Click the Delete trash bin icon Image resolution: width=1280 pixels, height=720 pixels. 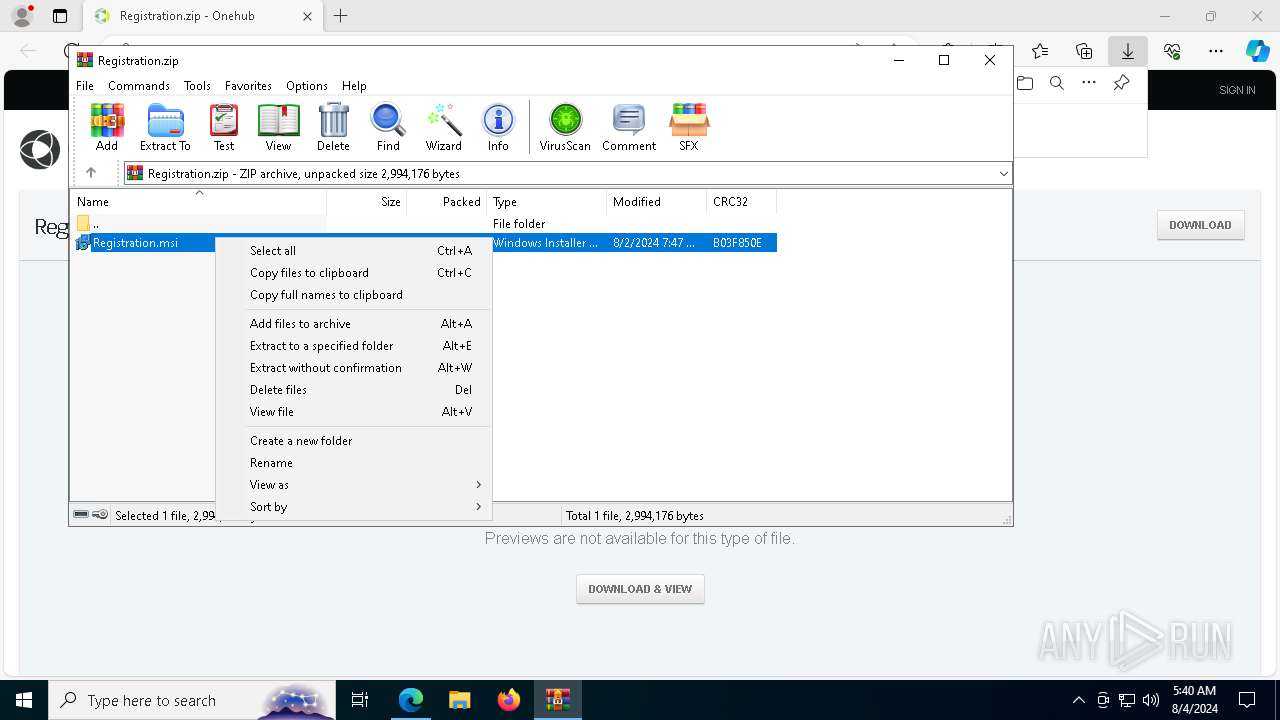(333, 127)
